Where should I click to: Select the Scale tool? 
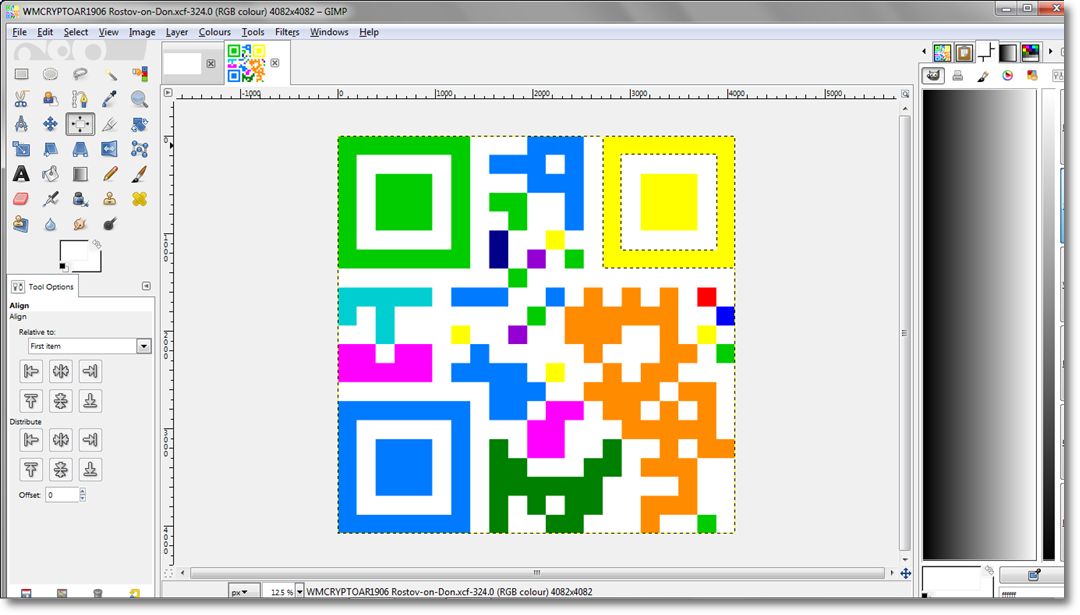[x=21, y=149]
